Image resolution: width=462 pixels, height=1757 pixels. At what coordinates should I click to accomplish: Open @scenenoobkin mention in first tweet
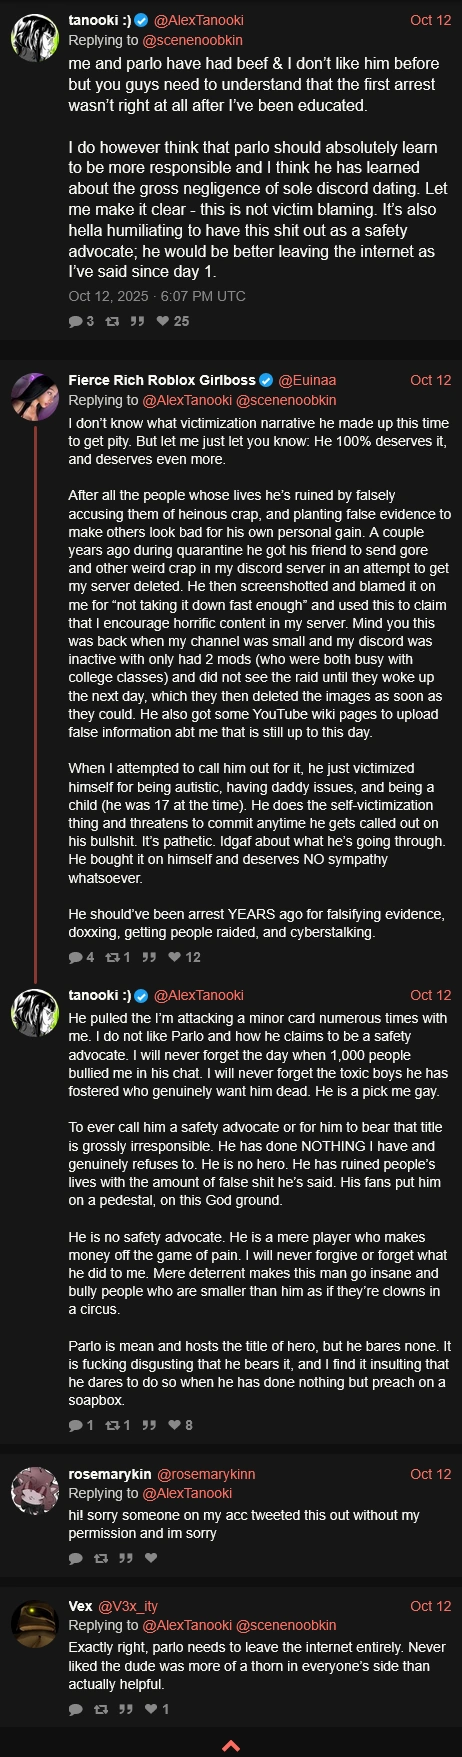[x=193, y=41]
